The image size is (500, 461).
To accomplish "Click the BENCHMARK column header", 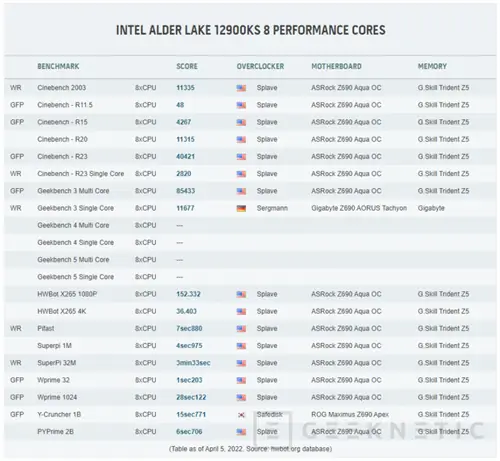I will (x=58, y=66).
